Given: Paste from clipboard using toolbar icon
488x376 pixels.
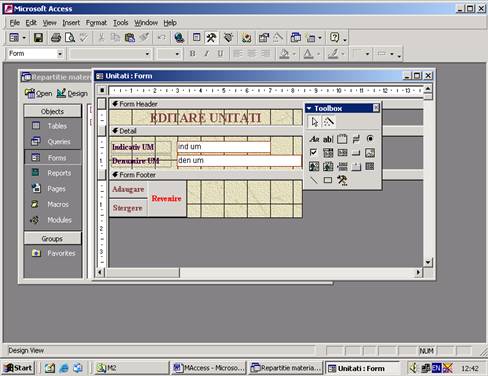Looking at the screenshot, I should 130,38.
